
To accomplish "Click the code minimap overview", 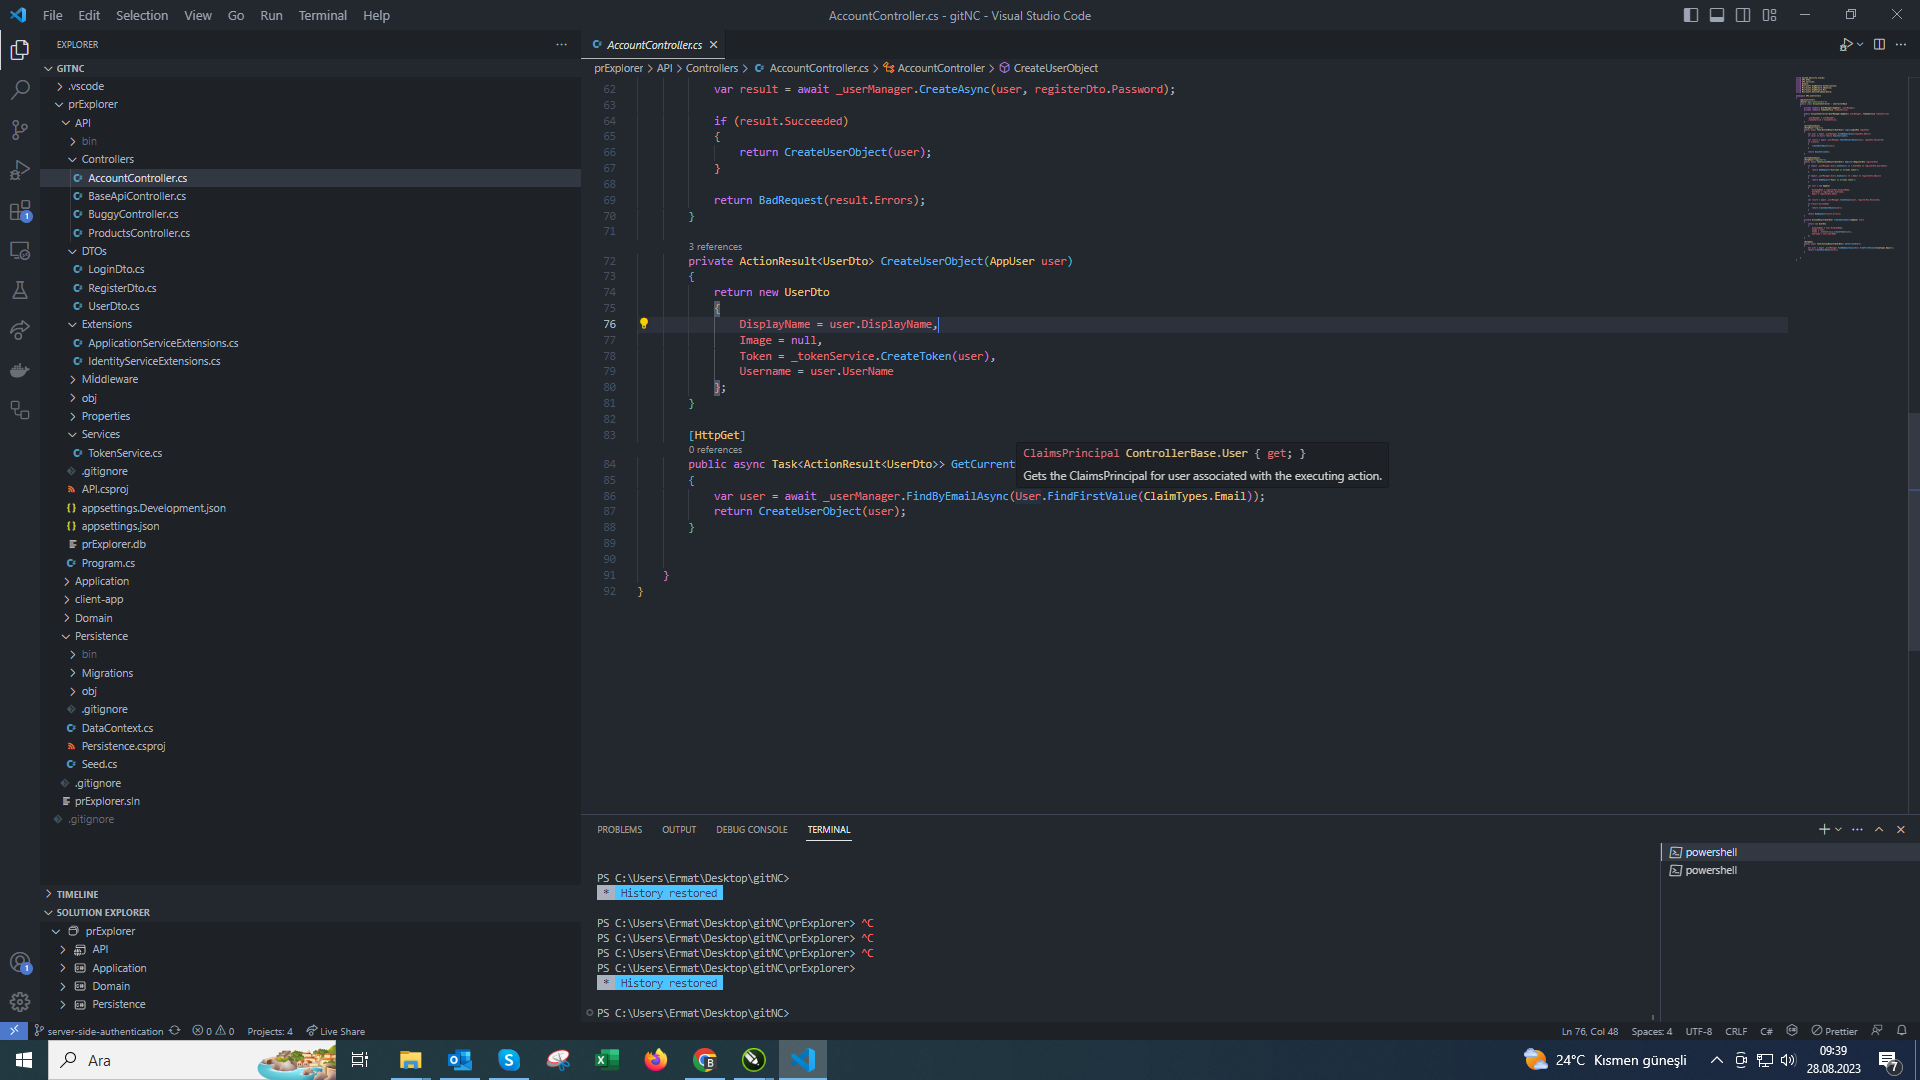I will coord(1848,167).
